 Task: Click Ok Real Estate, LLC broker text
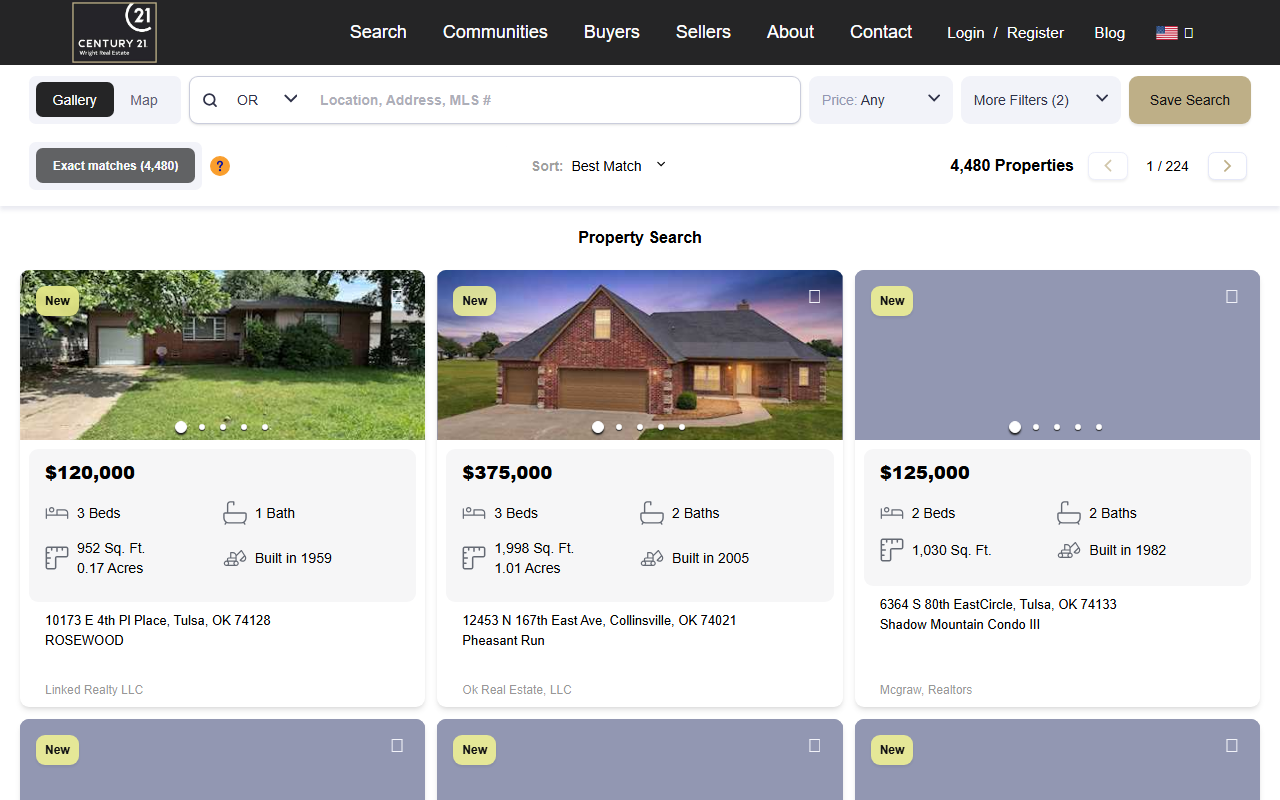[517, 690]
